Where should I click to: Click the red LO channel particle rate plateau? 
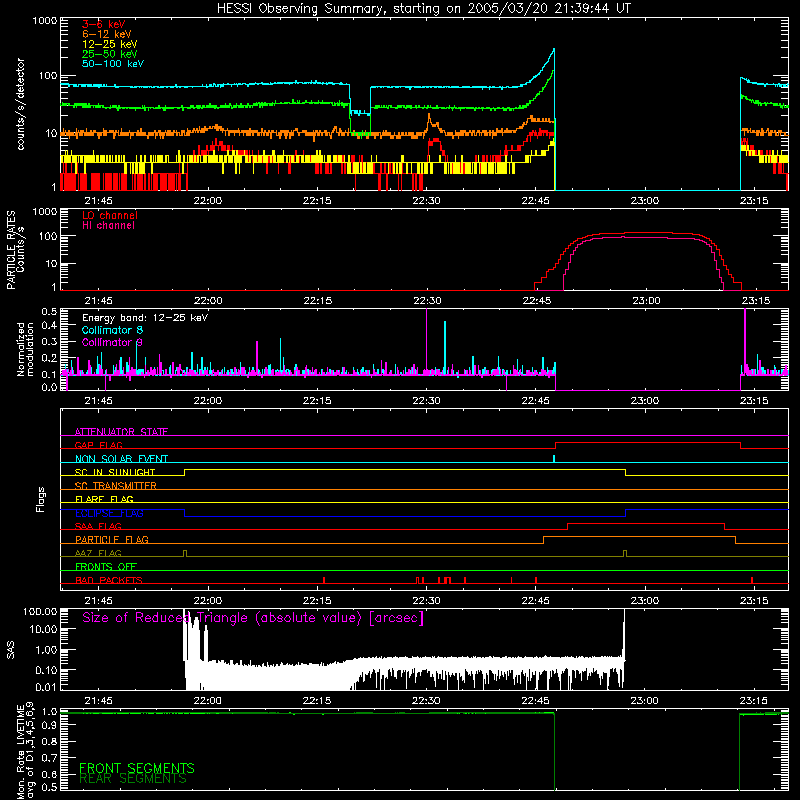pyautogui.click(x=643, y=233)
